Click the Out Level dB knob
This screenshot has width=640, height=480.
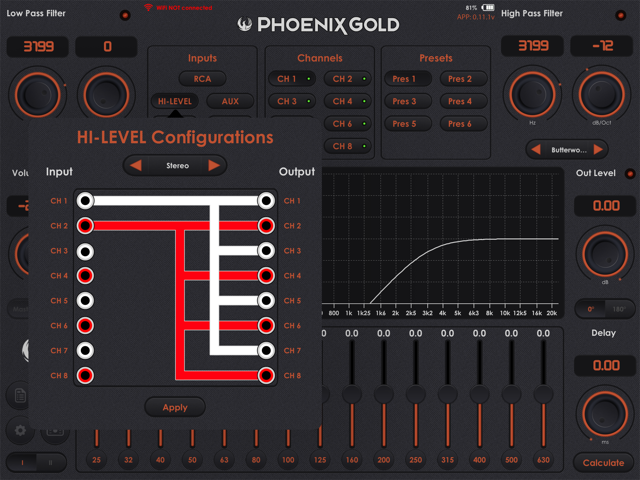(605, 254)
